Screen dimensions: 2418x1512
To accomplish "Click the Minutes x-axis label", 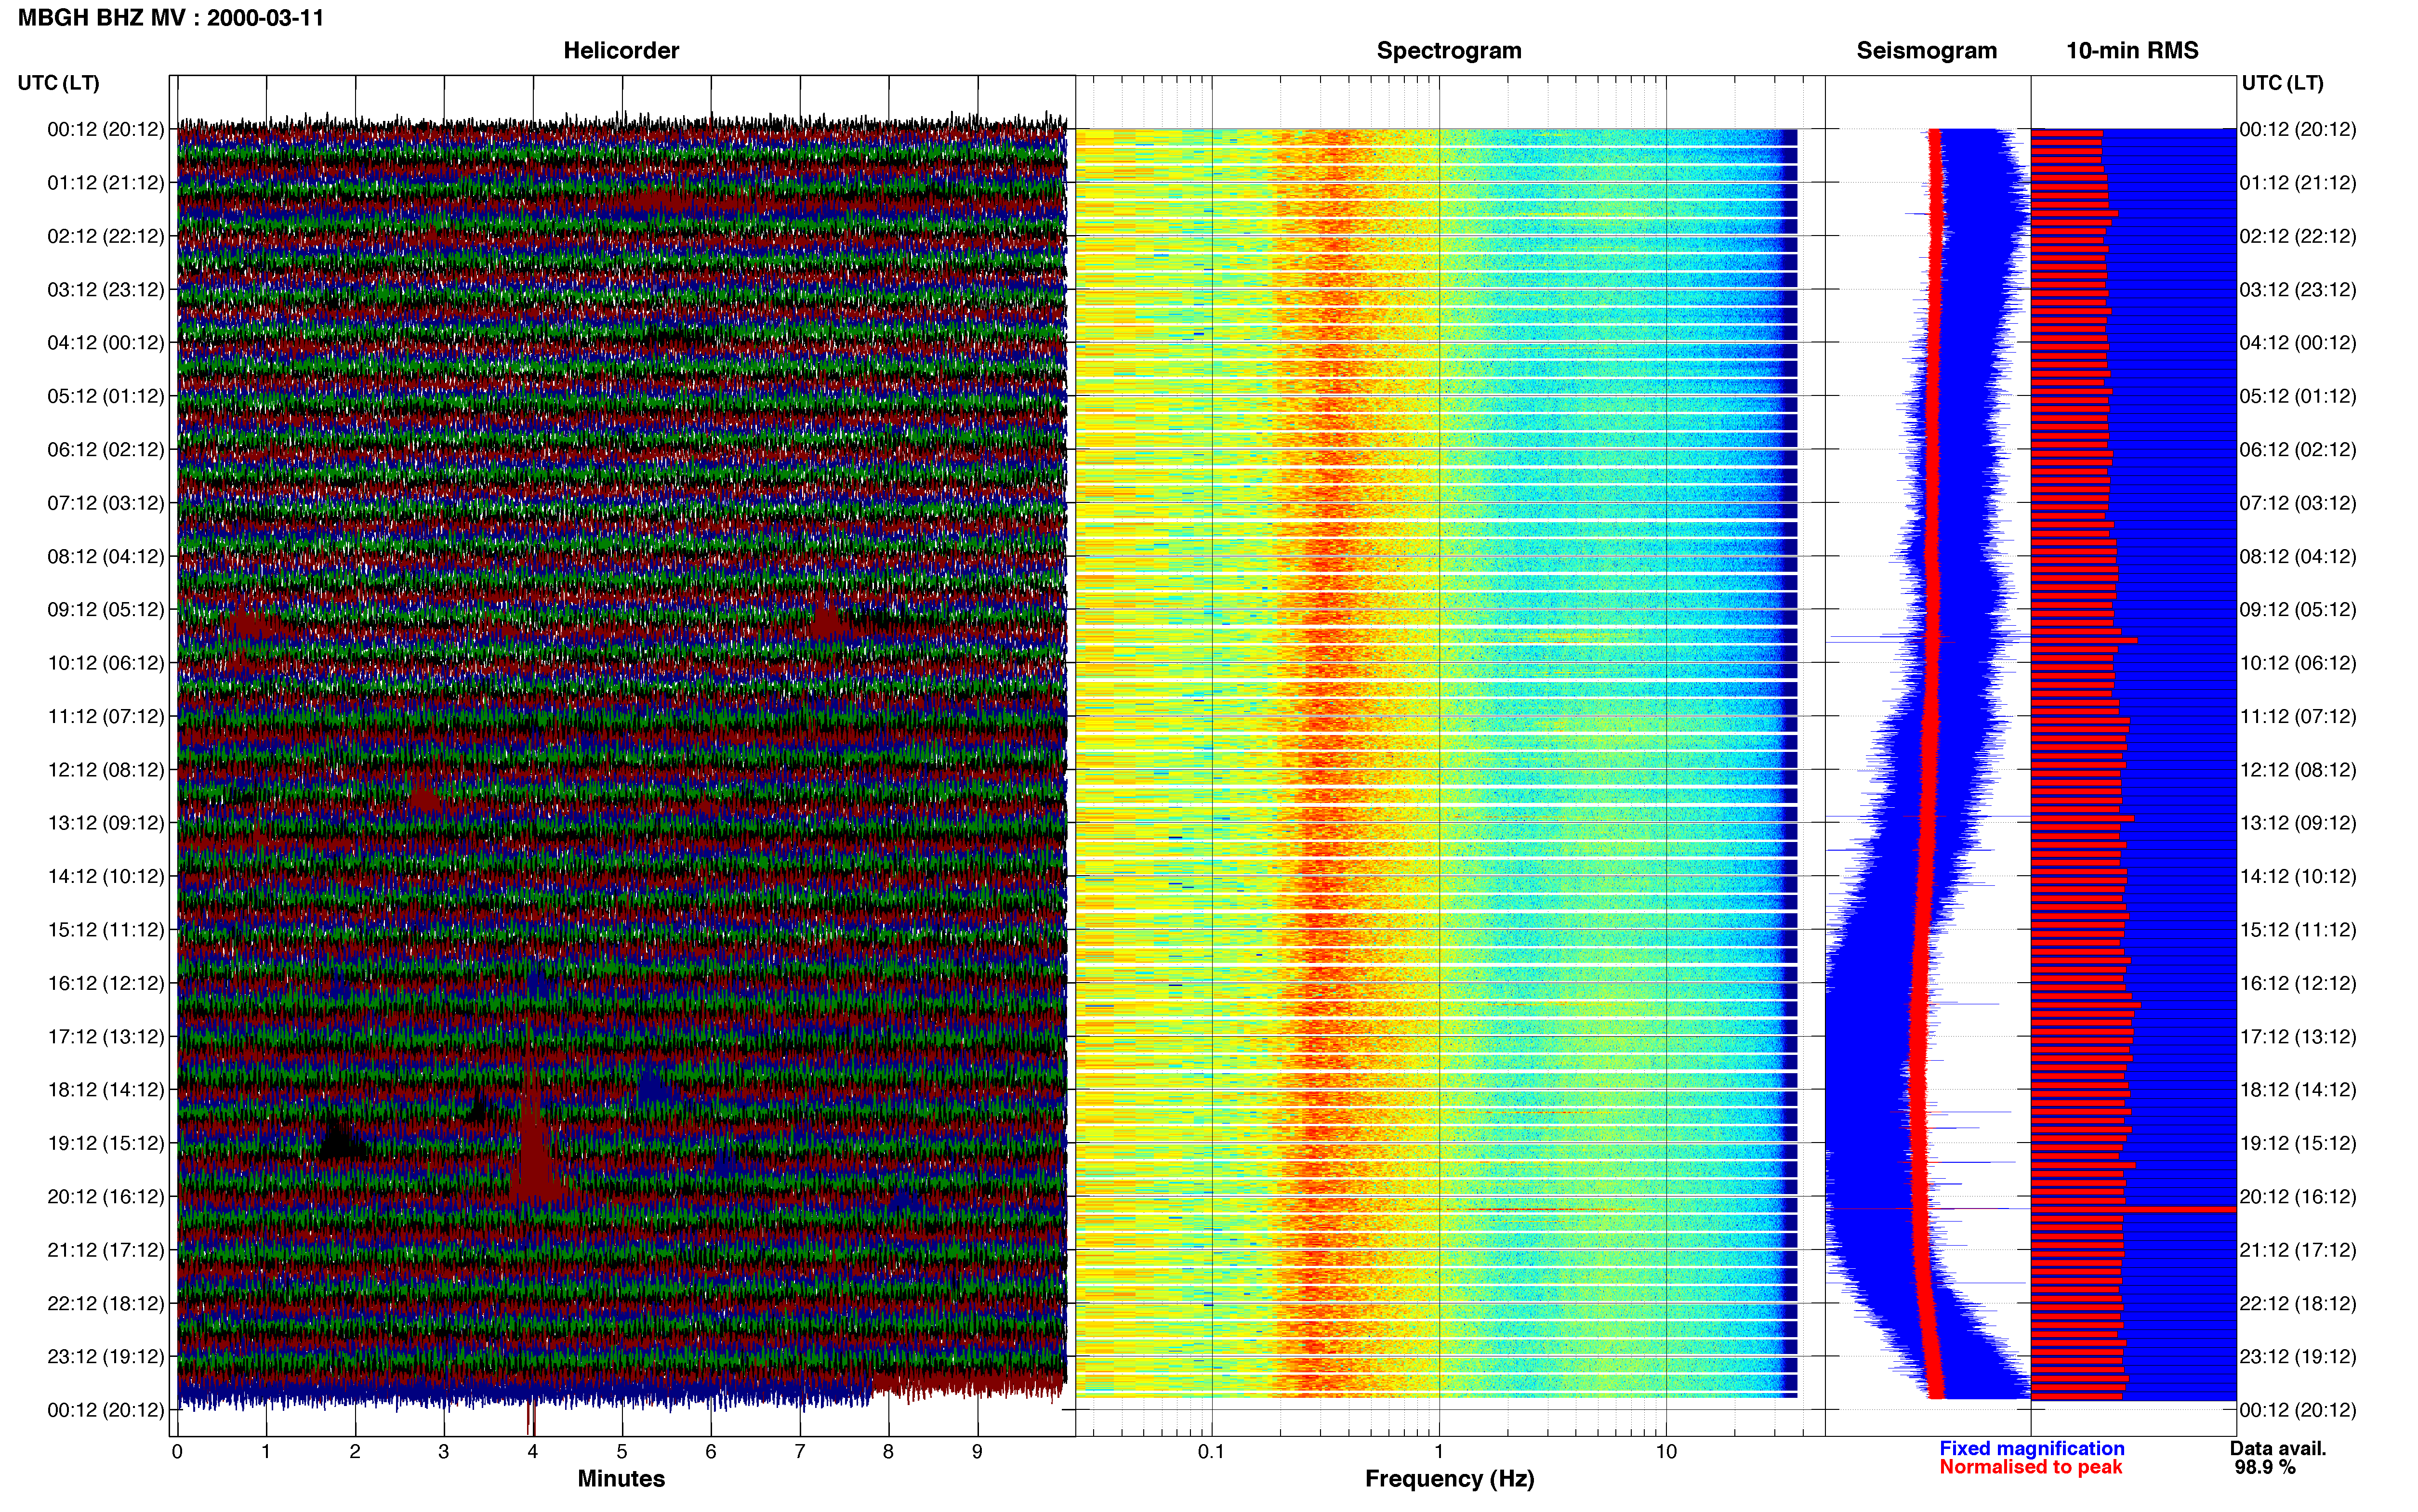I will coord(621,1479).
